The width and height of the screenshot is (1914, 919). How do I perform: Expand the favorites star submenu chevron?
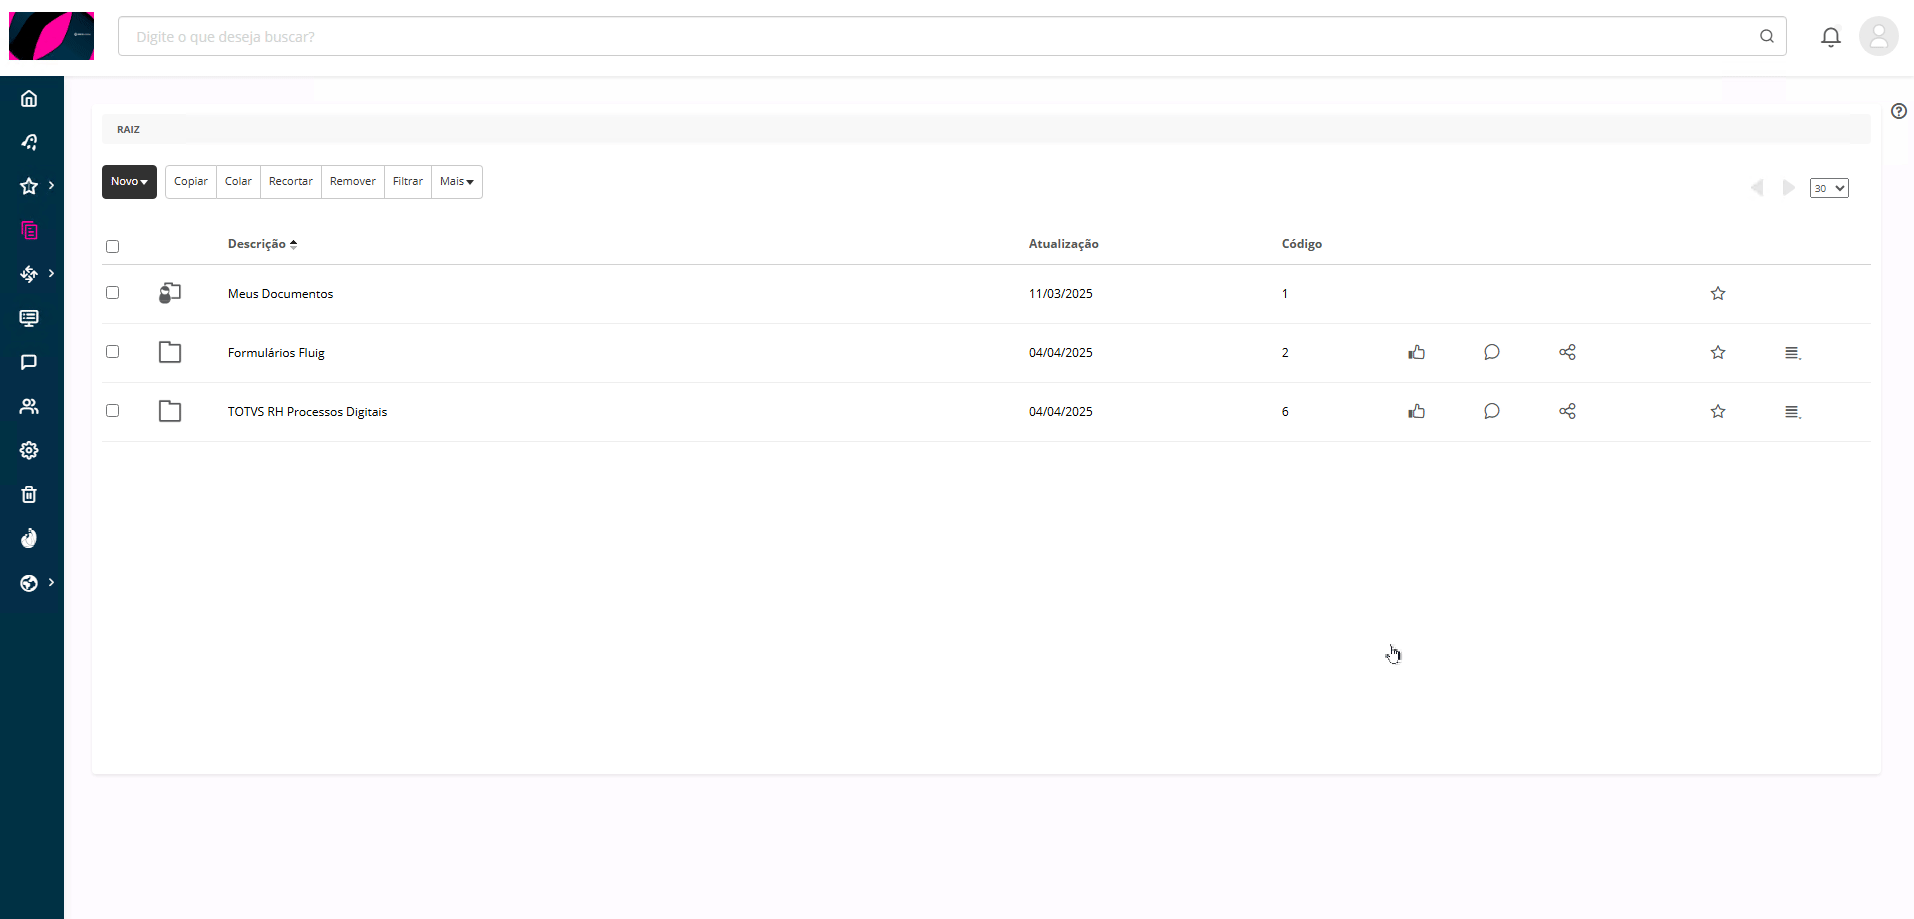51,185
